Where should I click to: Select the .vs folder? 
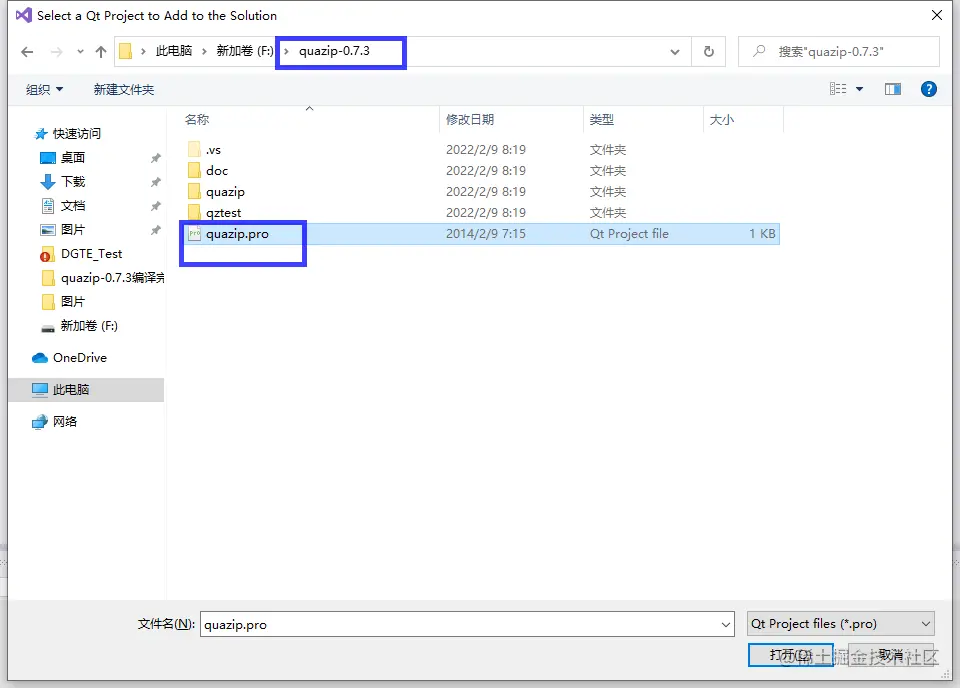213,150
